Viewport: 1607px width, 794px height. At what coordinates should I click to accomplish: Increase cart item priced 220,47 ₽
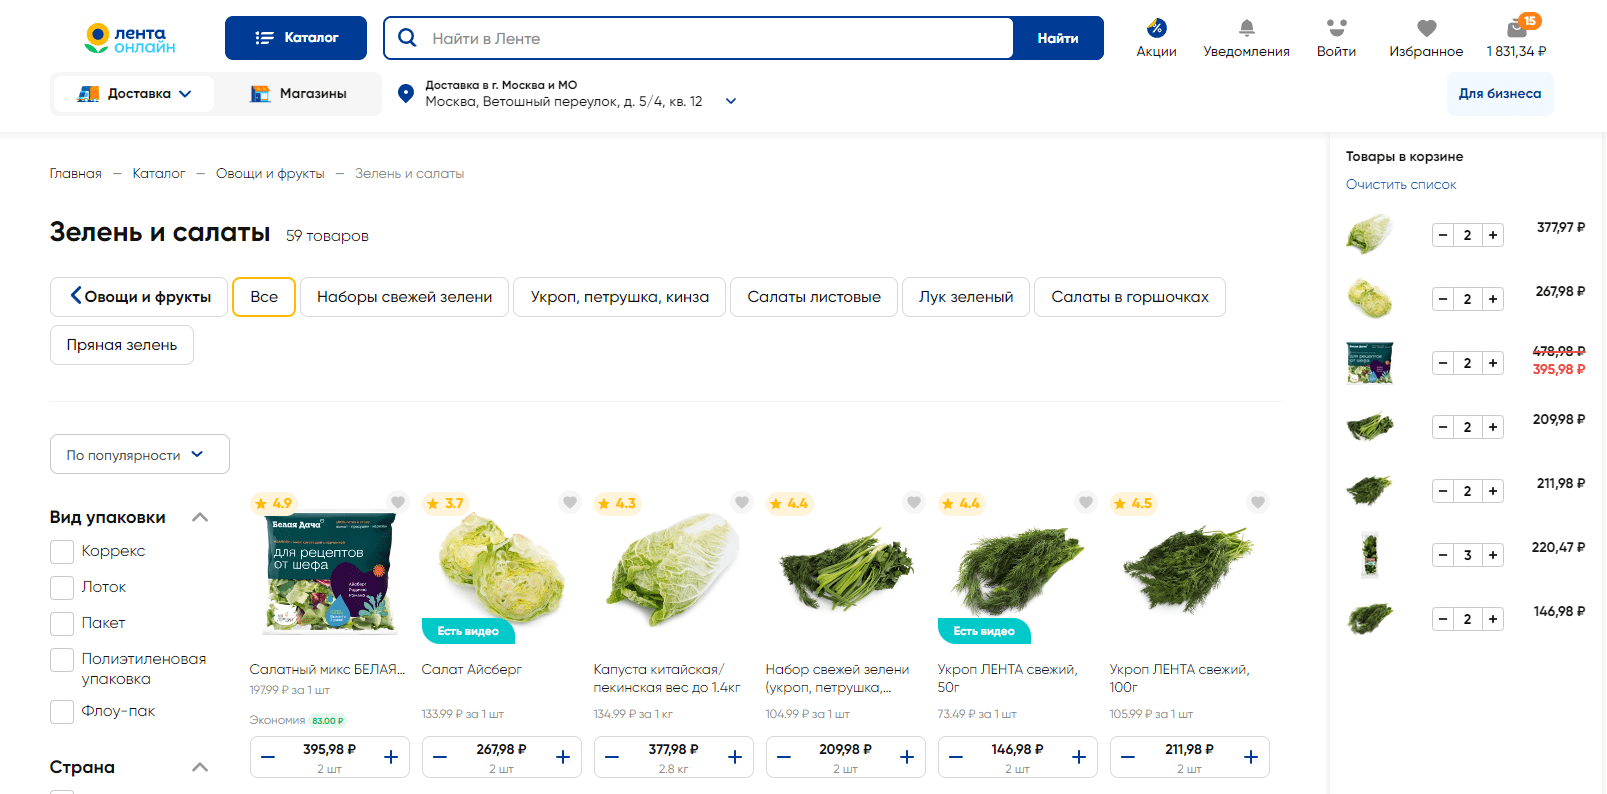[x=1493, y=555]
